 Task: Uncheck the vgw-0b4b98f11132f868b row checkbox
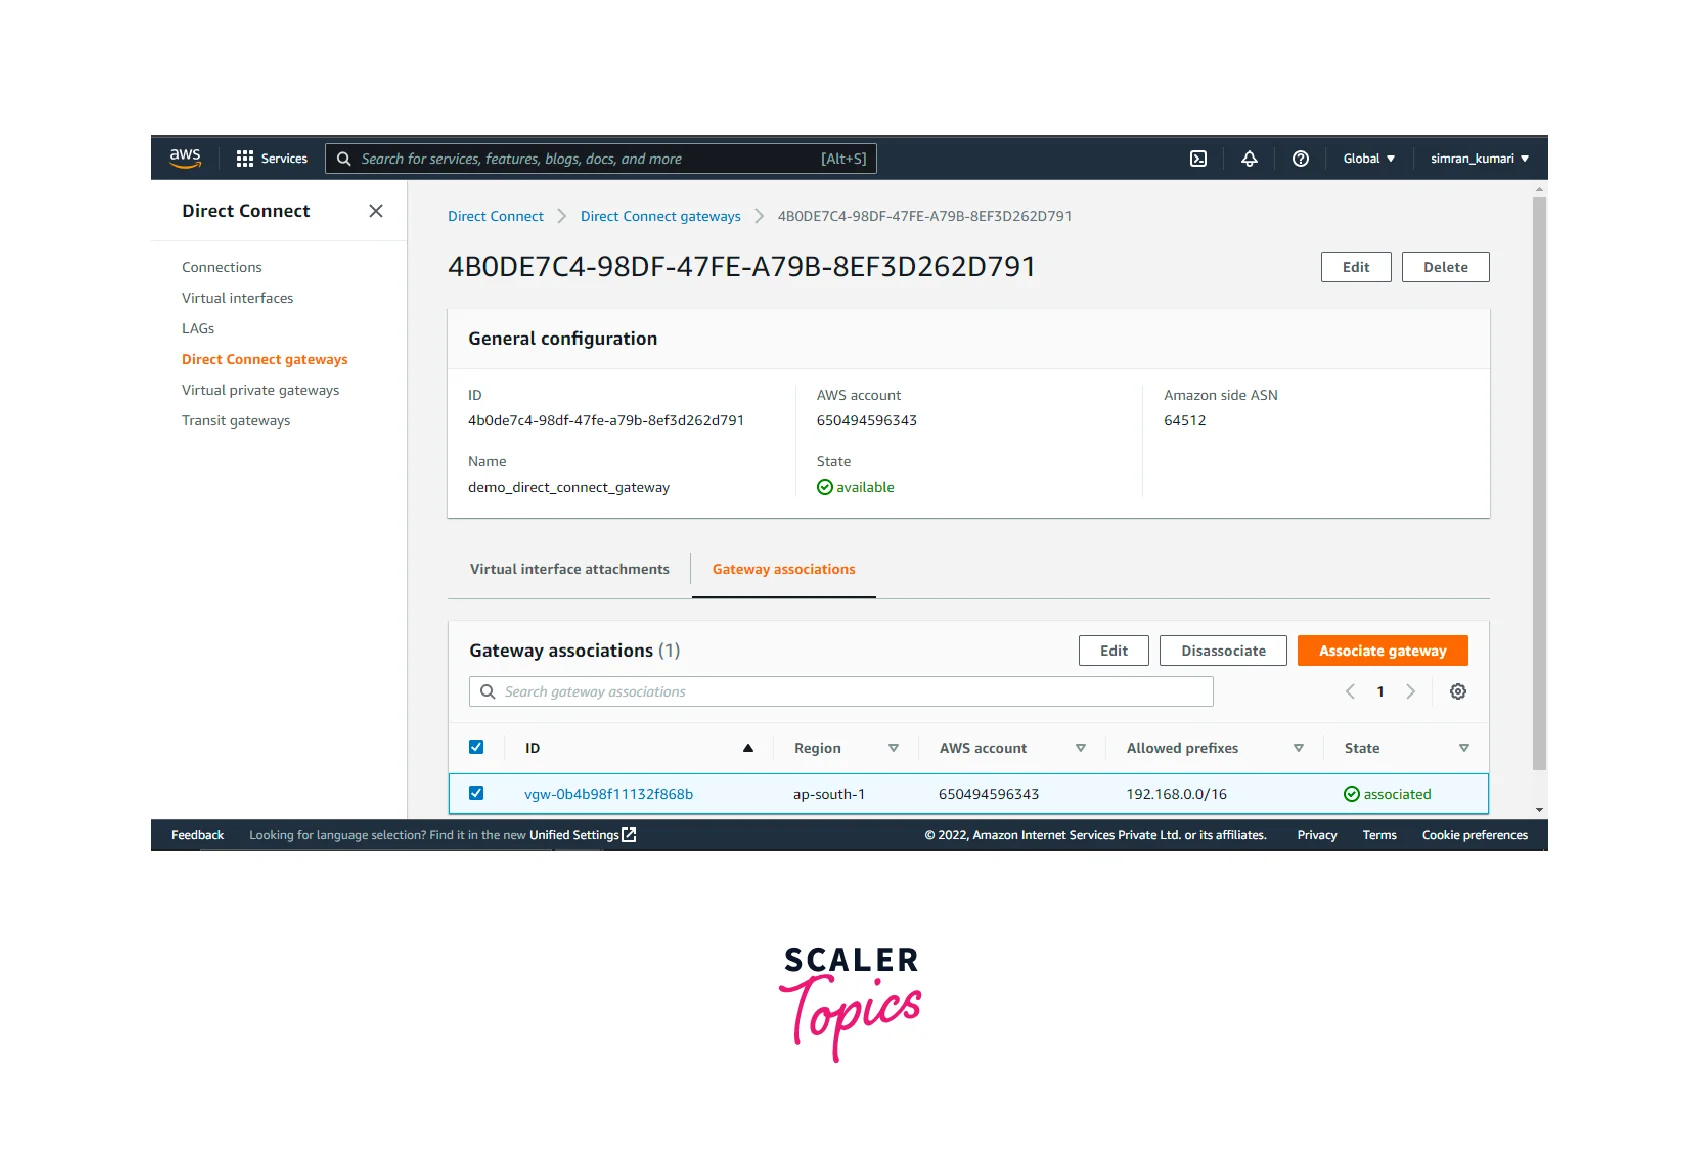(x=476, y=794)
